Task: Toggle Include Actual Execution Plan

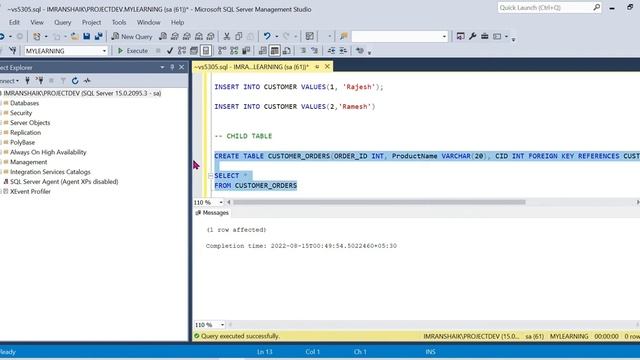Action: click(x=222, y=51)
